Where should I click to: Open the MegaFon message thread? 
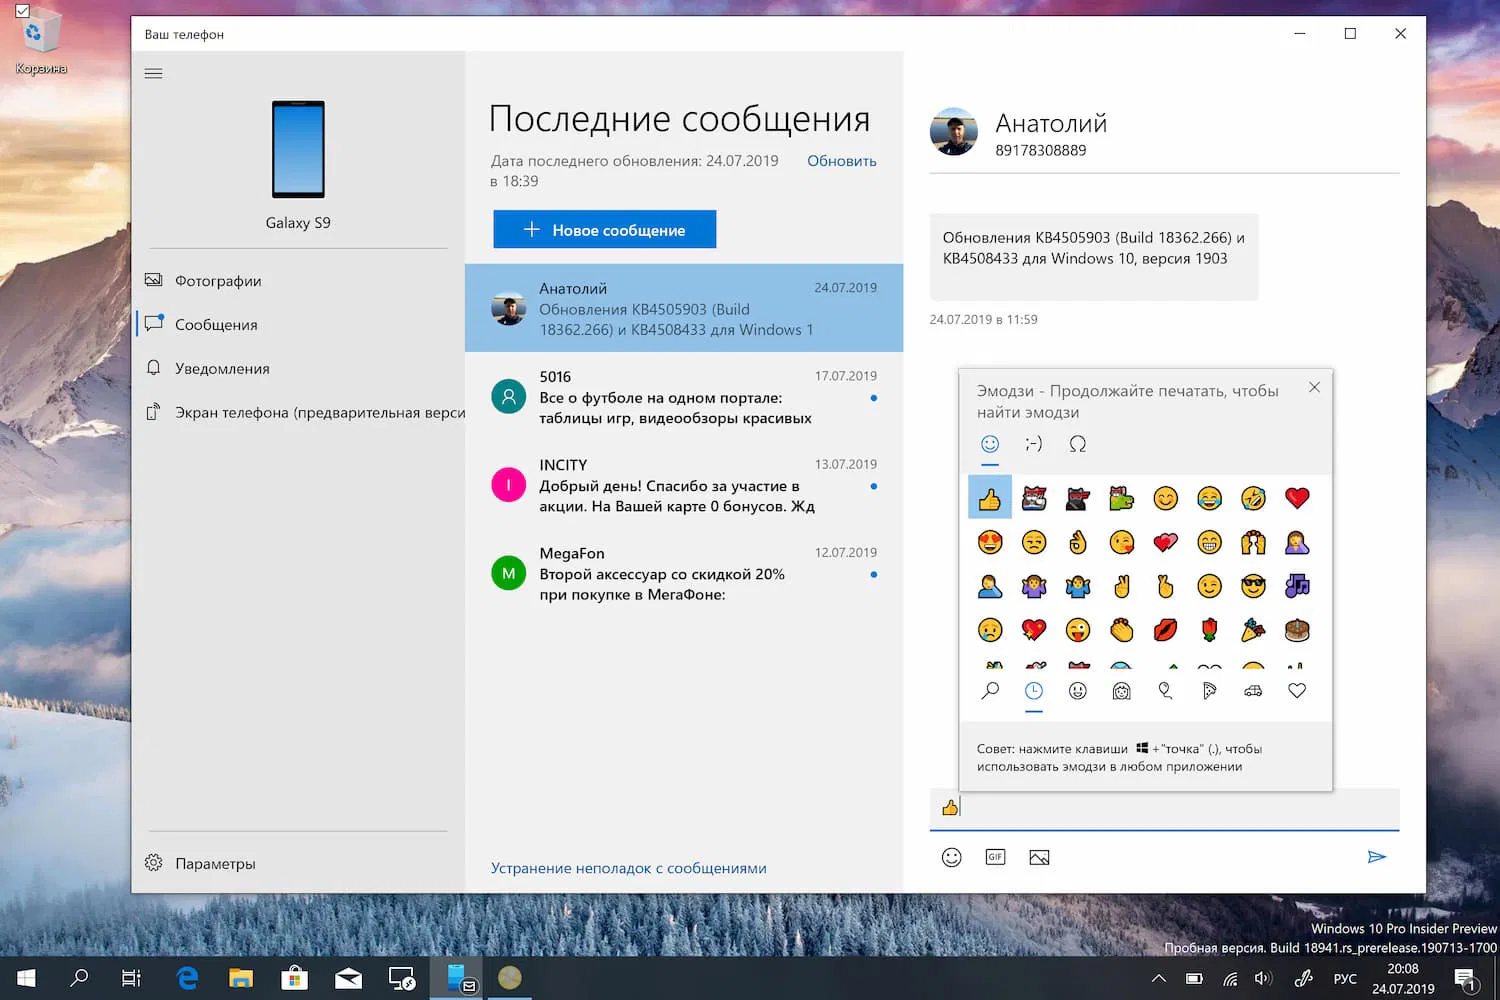pyautogui.click(x=684, y=573)
